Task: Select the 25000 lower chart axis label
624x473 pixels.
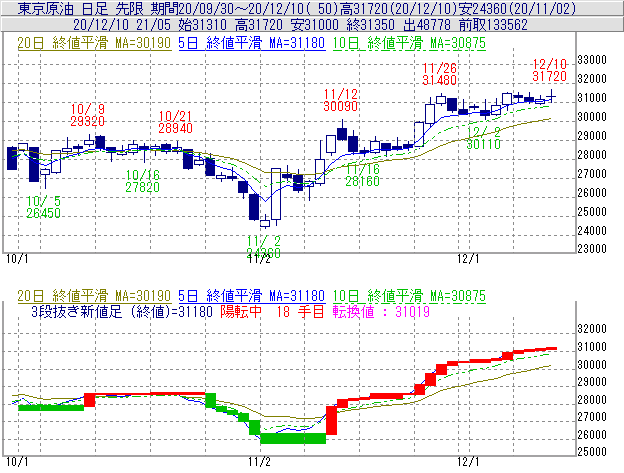Action: [x=592, y=452]
